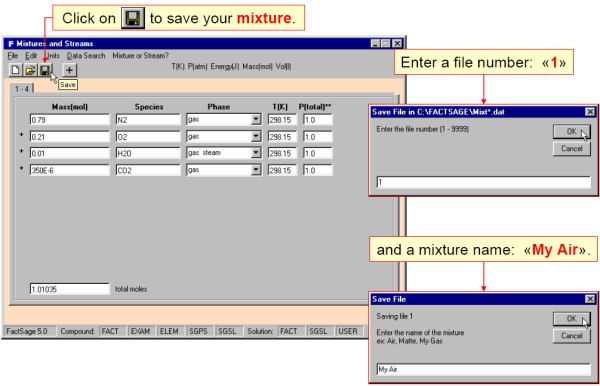Screen dimensions: 600x386
Task: Close the Save File mixture name dialog
Action: click(590, 299)
